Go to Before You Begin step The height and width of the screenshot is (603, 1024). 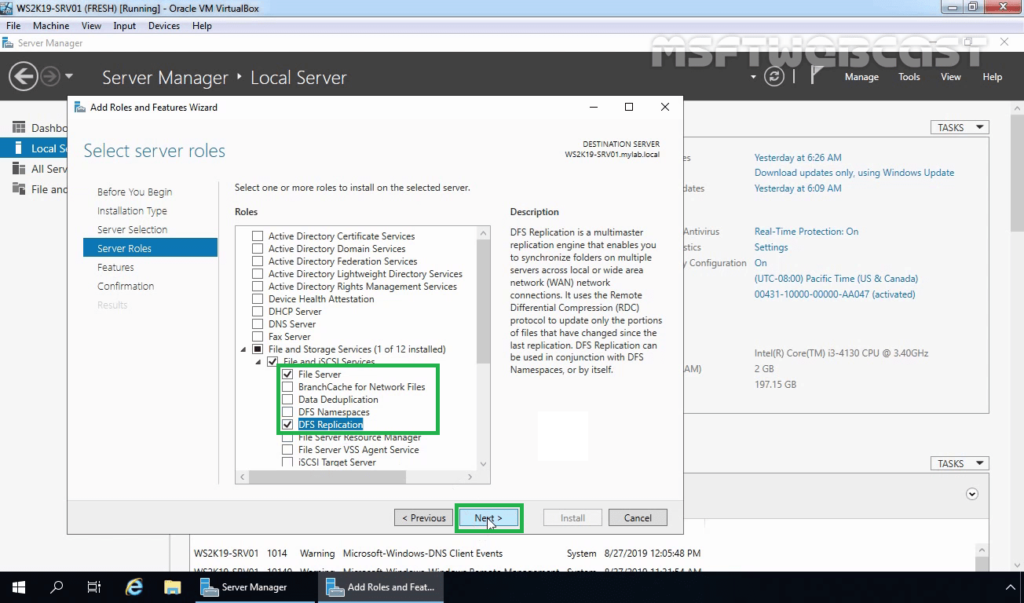click(135, 191)
